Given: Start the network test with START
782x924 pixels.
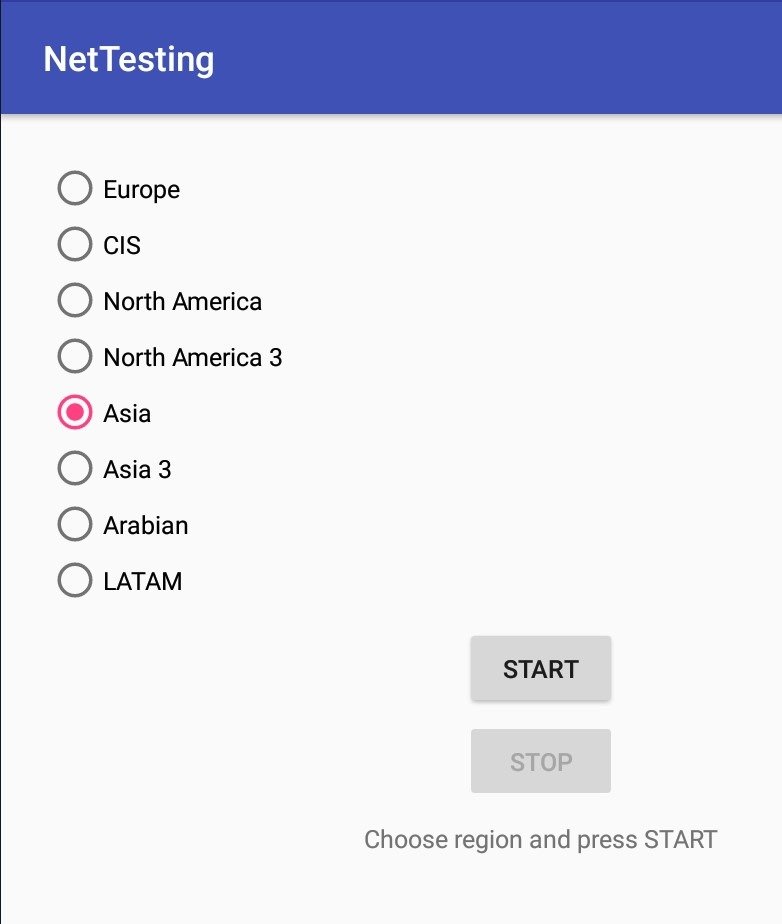Looking at the screenshot, I should point(540,669).
